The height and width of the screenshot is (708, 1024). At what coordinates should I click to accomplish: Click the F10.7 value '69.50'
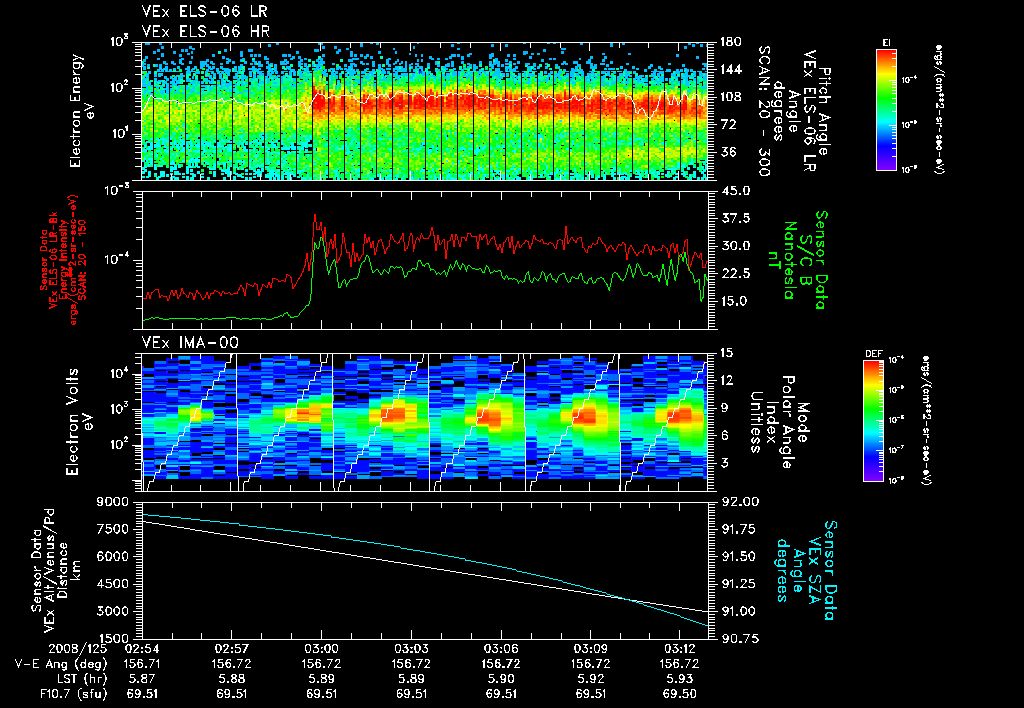[x=680, y=694]
